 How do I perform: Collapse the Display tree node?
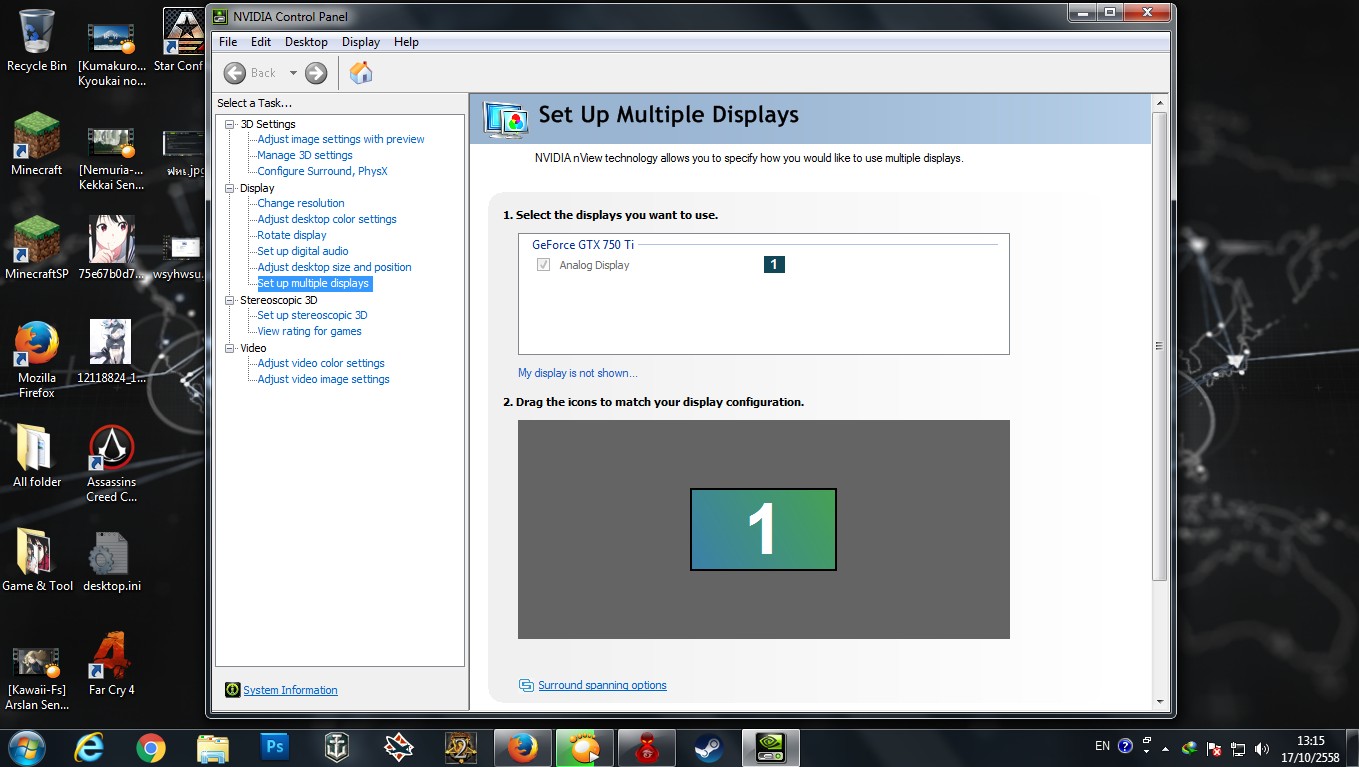229,188
